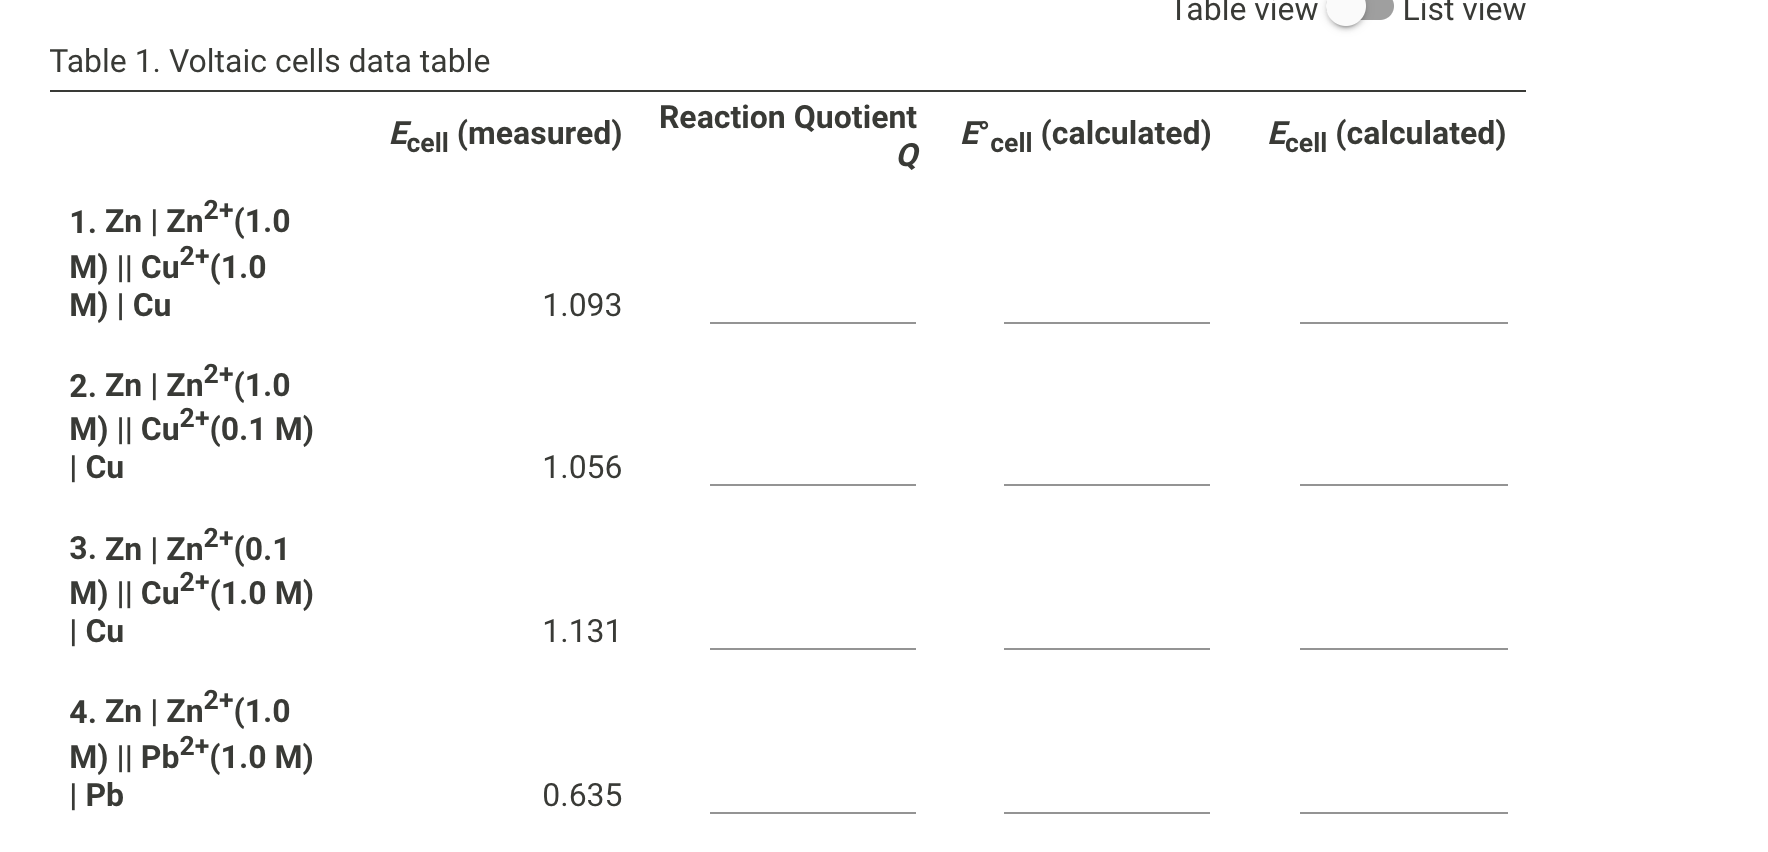Image resolution: width=1768 pixels, height=852 pixels.
Task: Click the Table 1 title text
Action: 270,61
